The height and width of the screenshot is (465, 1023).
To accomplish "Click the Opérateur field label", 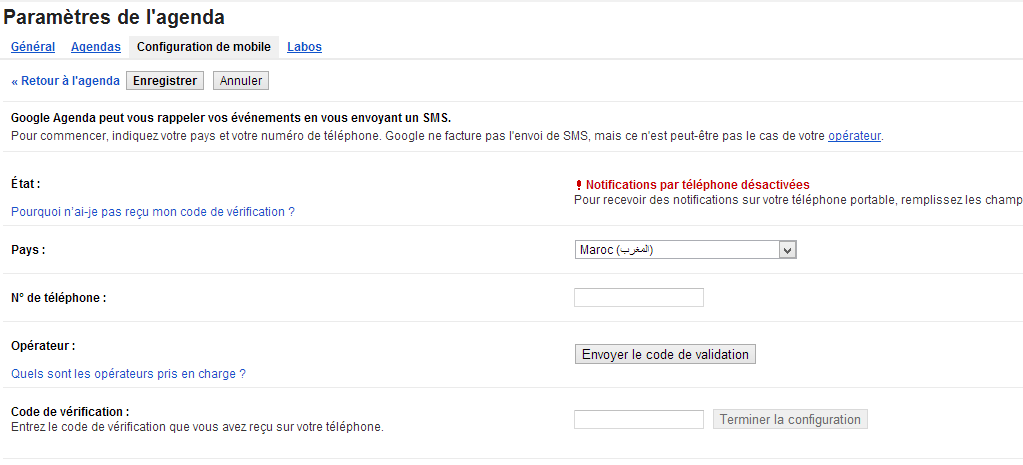I will tap(44, 346).
